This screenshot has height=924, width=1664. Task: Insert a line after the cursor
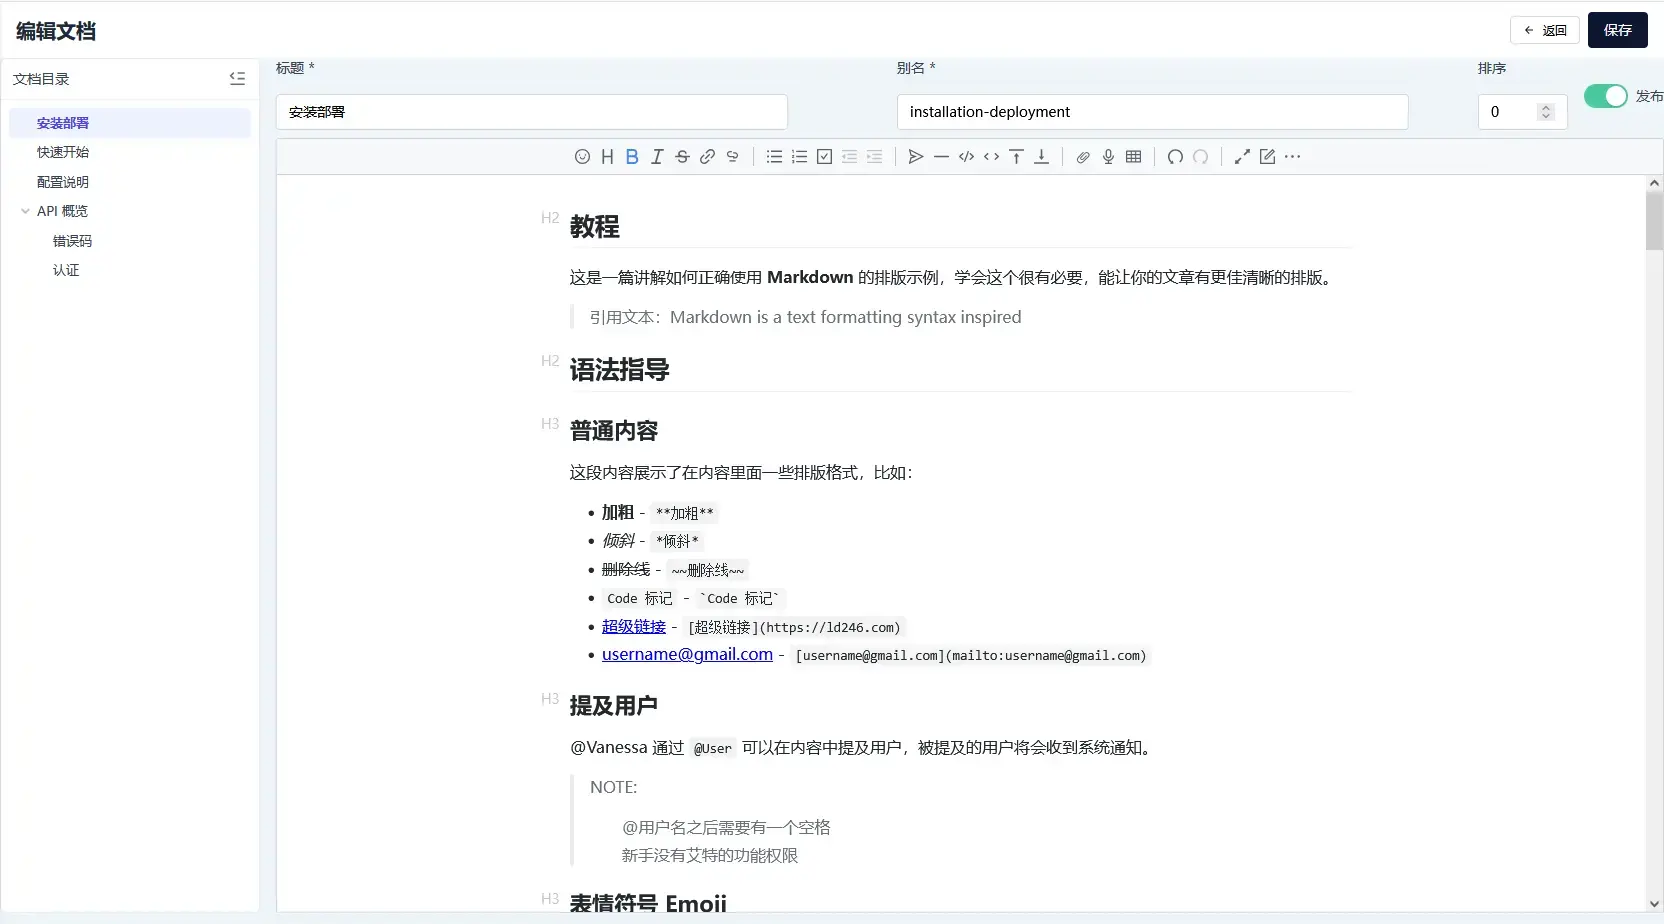1041,156
